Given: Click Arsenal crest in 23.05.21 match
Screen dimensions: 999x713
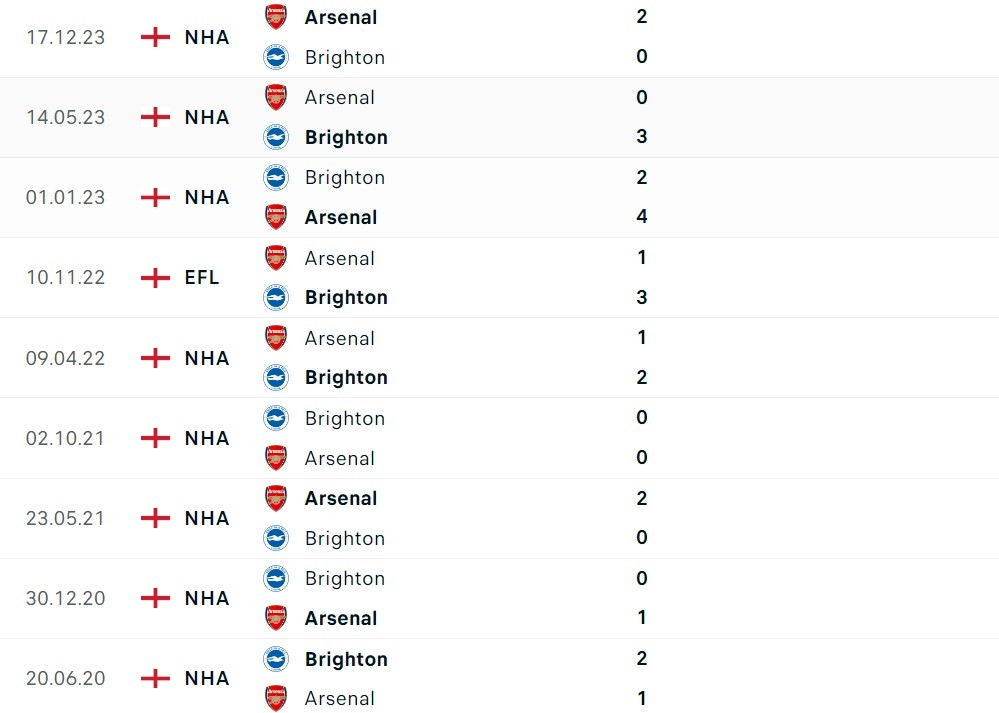Looking at the screenshot, I should 275,498.
